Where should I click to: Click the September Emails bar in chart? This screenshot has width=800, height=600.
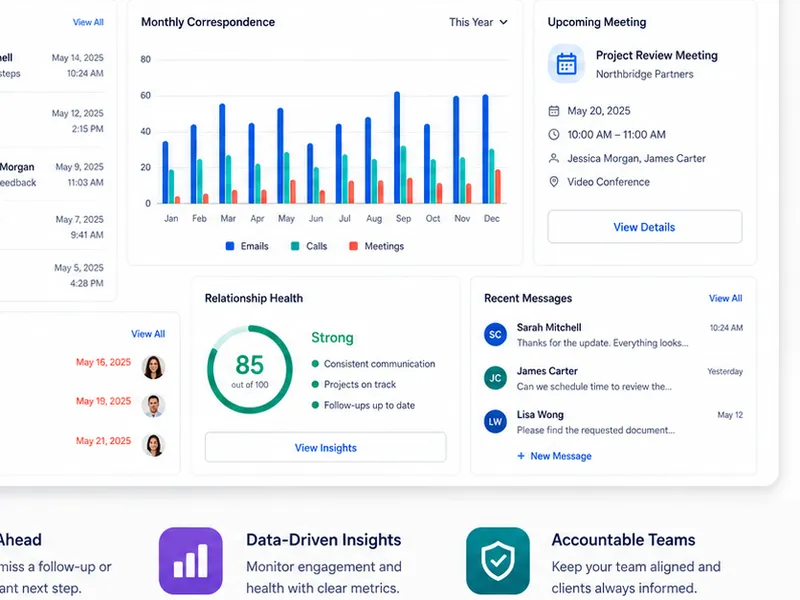tap(397, 148)
